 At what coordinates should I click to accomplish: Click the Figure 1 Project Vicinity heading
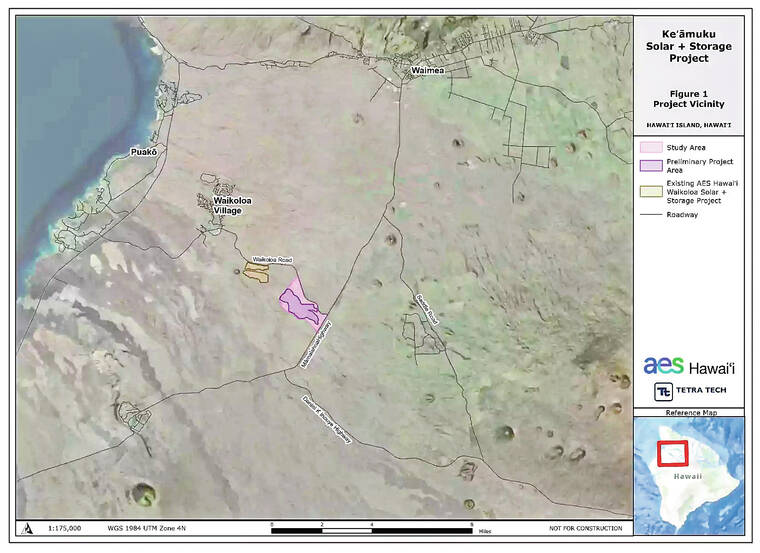pyautogui.click(x=688, y=97)
